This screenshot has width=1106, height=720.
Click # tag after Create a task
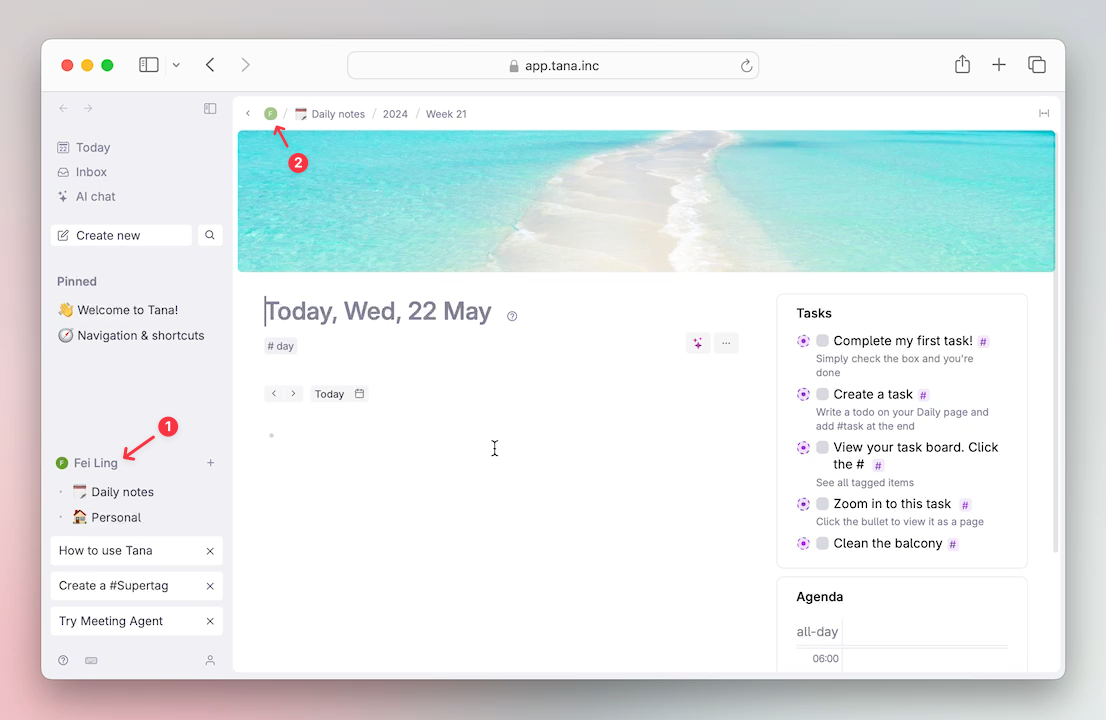pyautogui.click(x=923, y=395)
